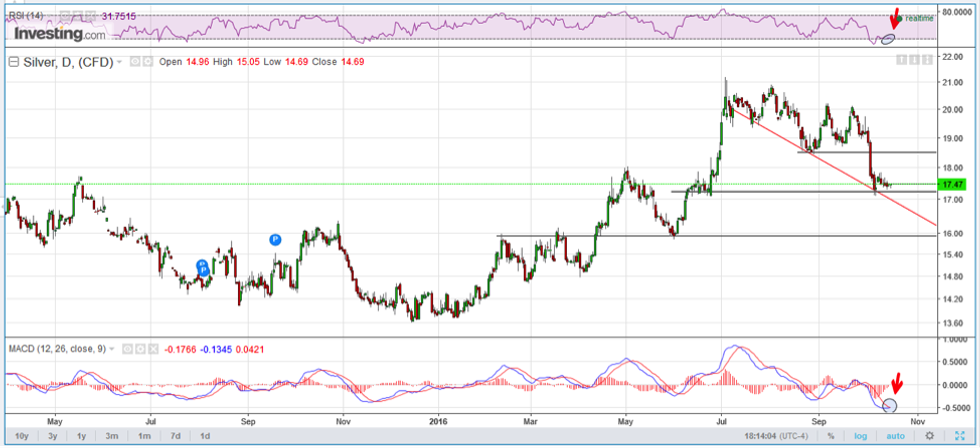The width and height of the screenshot is (980, 448).
Task: Open chart settings gear icon
Action: tap(929, 436)
